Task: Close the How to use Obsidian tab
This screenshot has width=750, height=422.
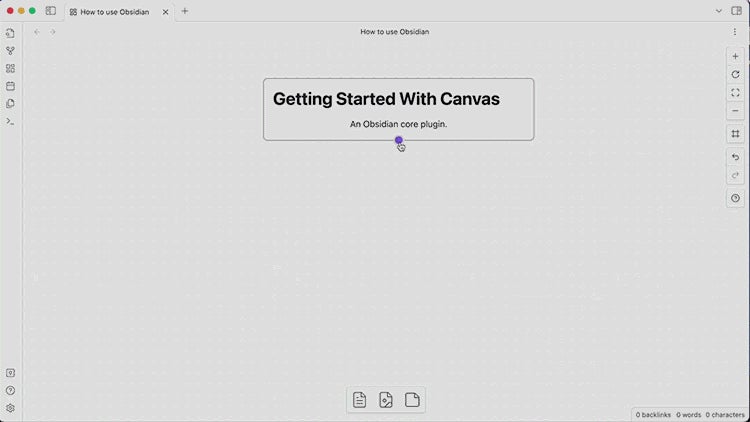Action: [x=165, y=12]
